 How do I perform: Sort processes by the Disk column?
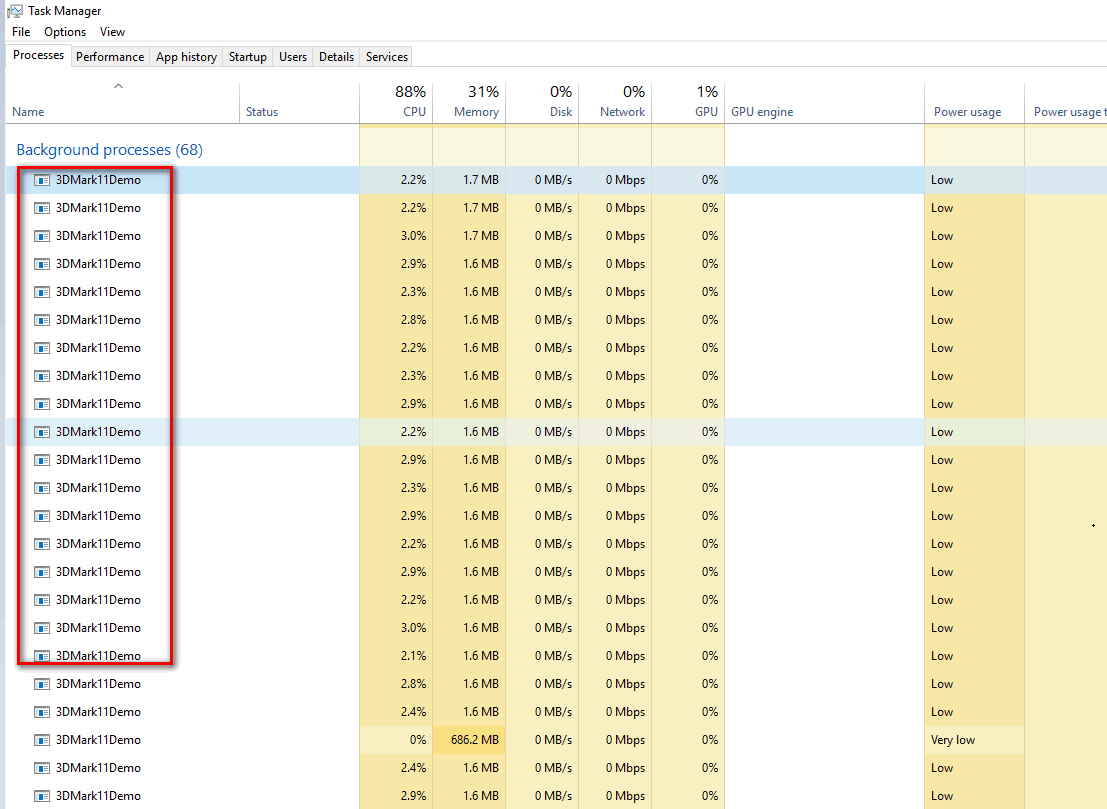pyautogui.click(x=542, y=103)
